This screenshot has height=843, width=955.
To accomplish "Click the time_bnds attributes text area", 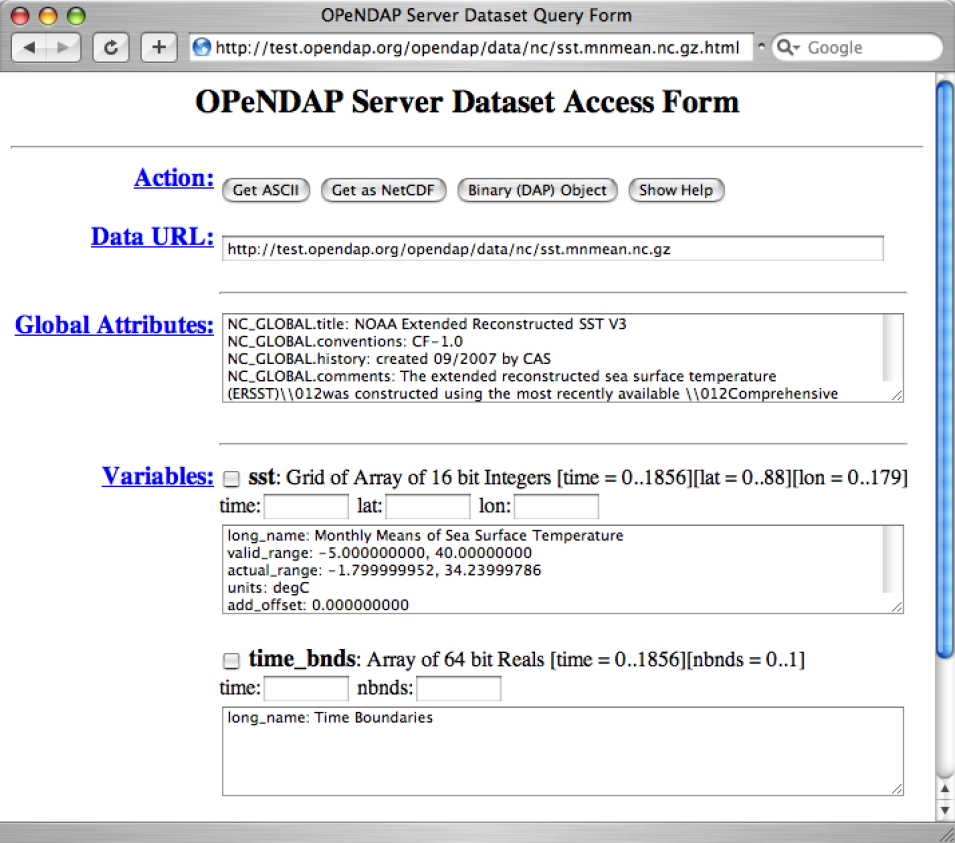I will point(563,752).
